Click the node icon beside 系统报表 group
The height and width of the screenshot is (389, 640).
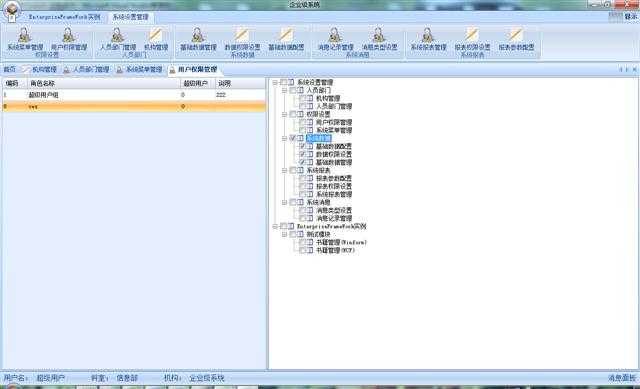(300, 170)
